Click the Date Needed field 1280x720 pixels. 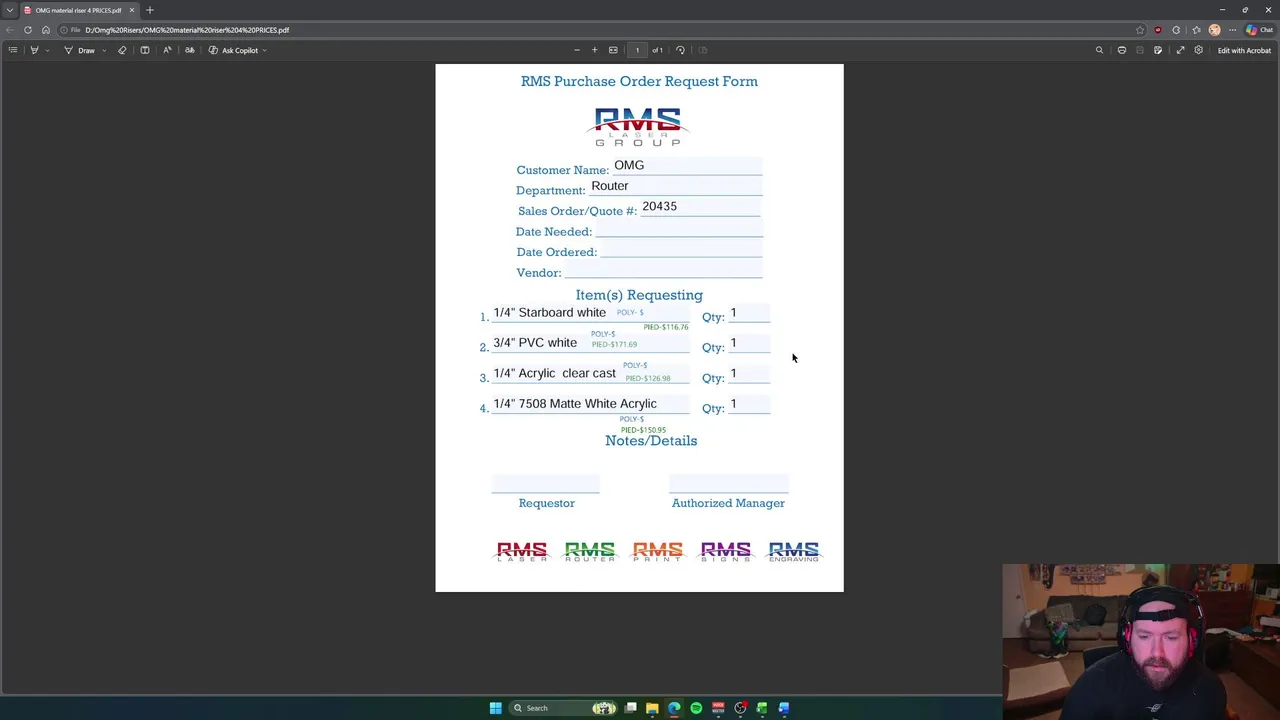tap(679, 229)
